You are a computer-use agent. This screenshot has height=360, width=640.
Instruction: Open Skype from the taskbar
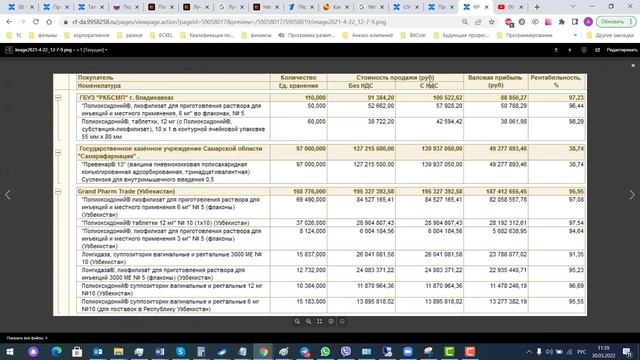(180, 351)
